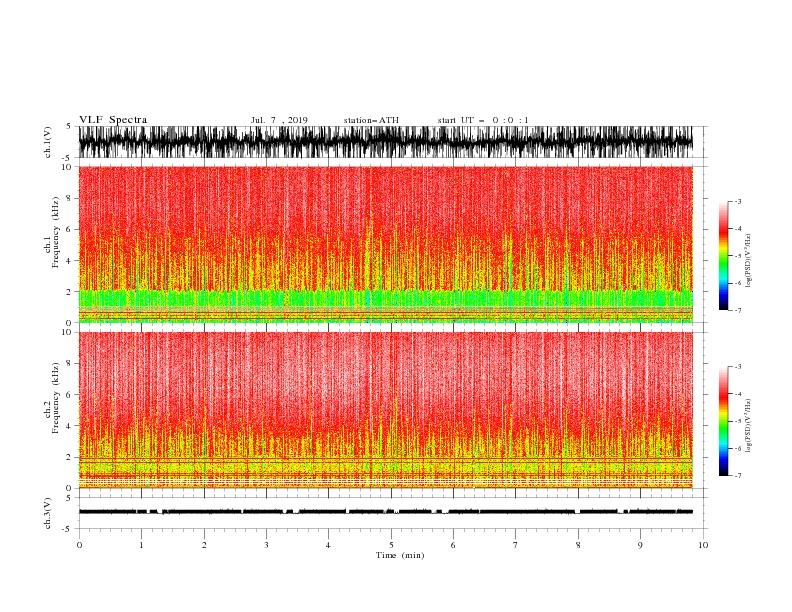This screenshot has height=612, width=792.
Task: Click the ch.2 frequency tick label "2"
Action: click(x=69, y=457)
